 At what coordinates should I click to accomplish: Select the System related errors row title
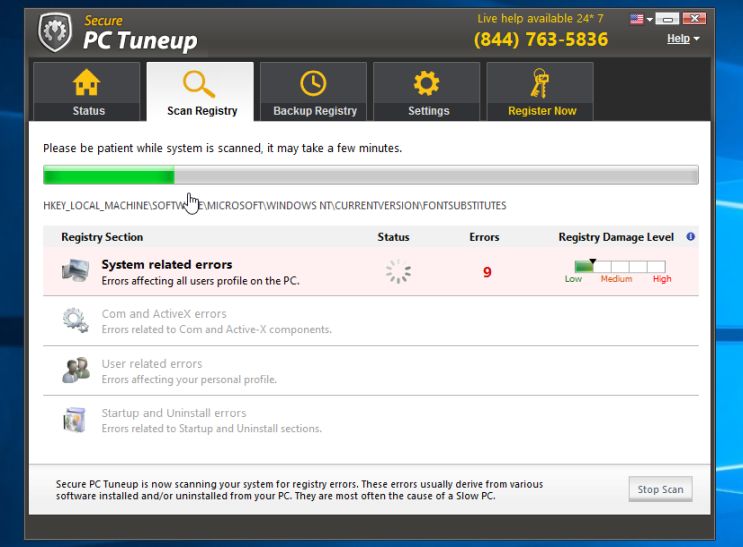pyautogui.click(x=167, y=264)
